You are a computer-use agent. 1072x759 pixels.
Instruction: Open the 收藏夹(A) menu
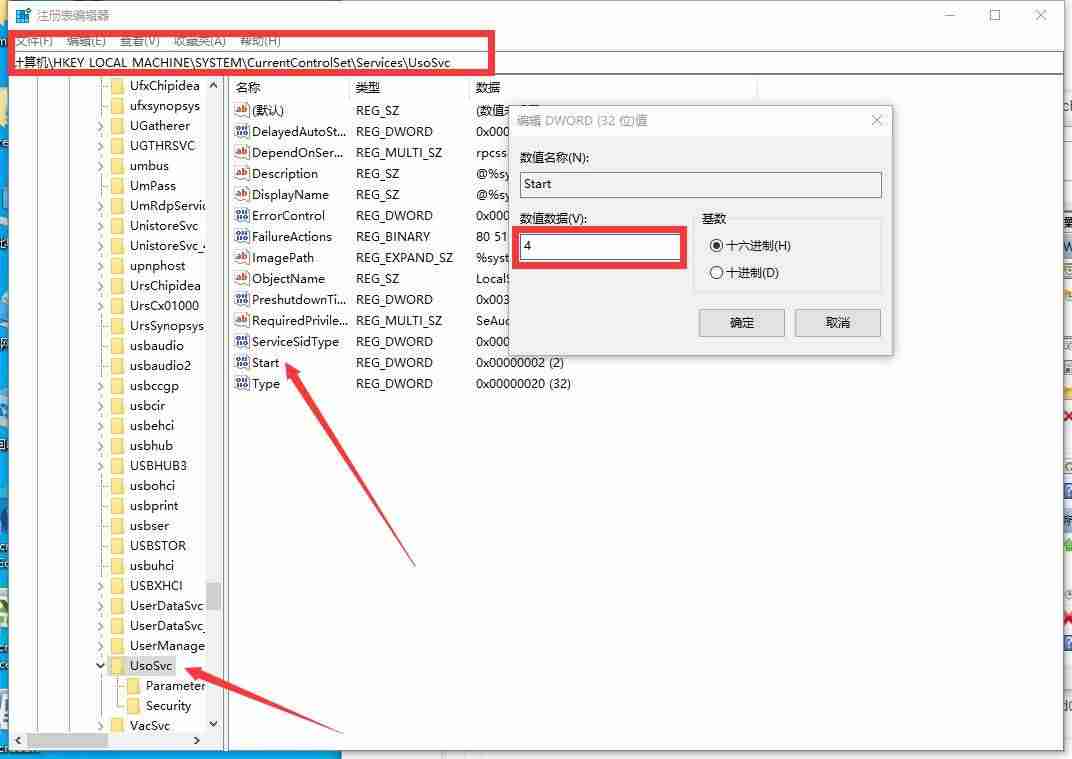coord(200,41)
